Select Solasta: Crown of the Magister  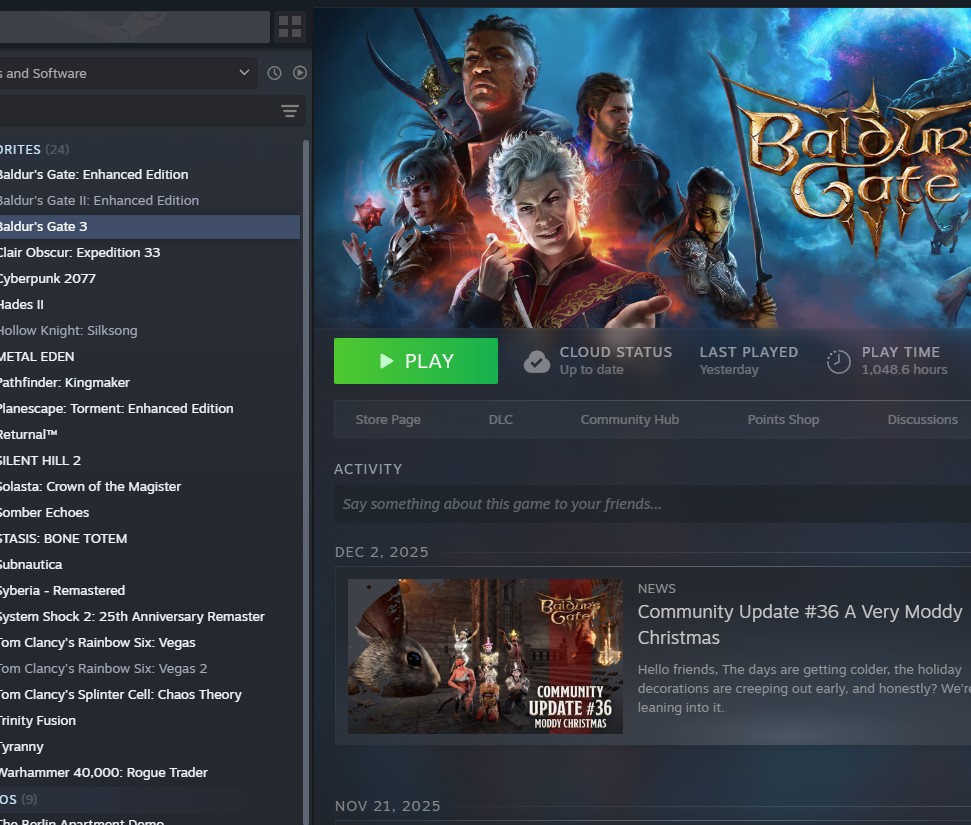point(150,487)
